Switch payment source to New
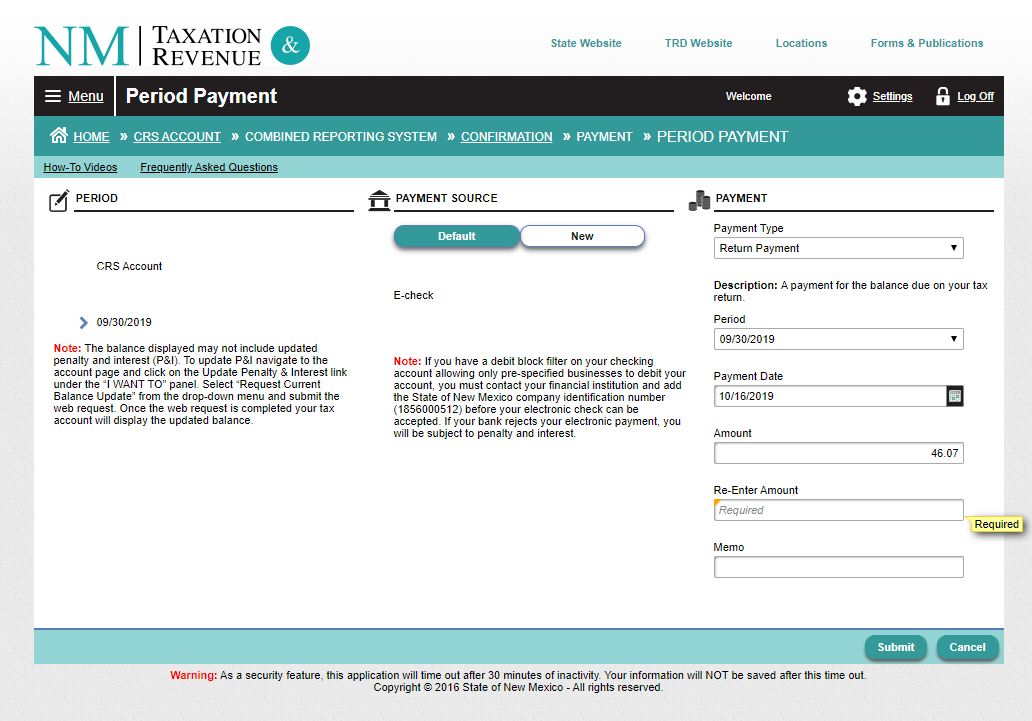The width and height of the screenshot is (1032, 721). 582,236
